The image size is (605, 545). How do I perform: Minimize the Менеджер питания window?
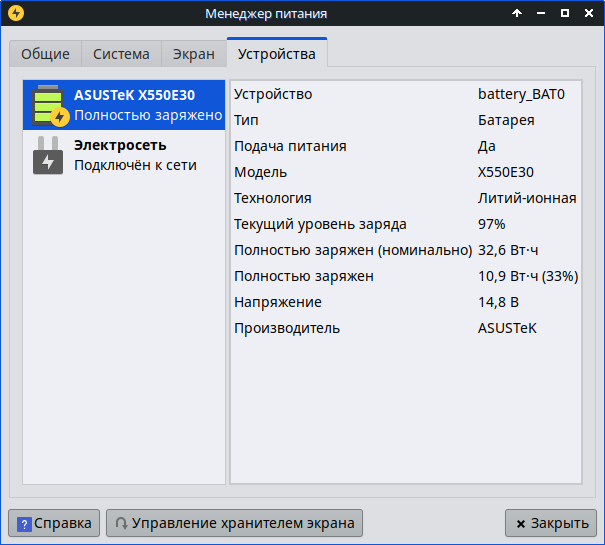(x=541, y=14)
